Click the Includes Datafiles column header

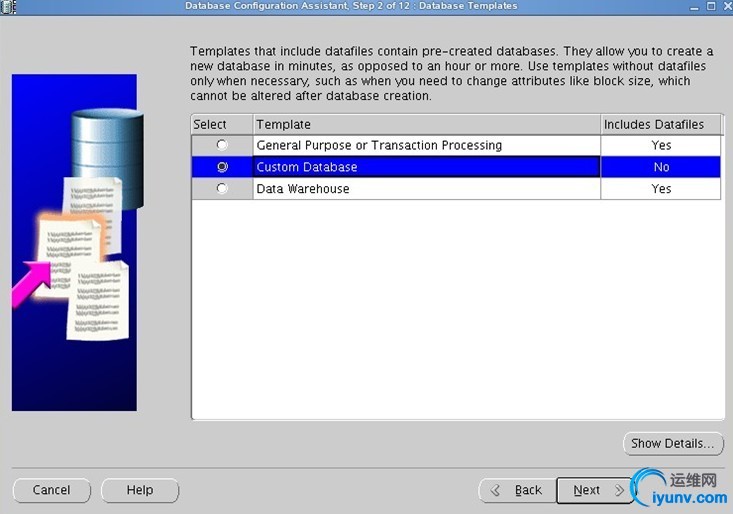[661, 125]
